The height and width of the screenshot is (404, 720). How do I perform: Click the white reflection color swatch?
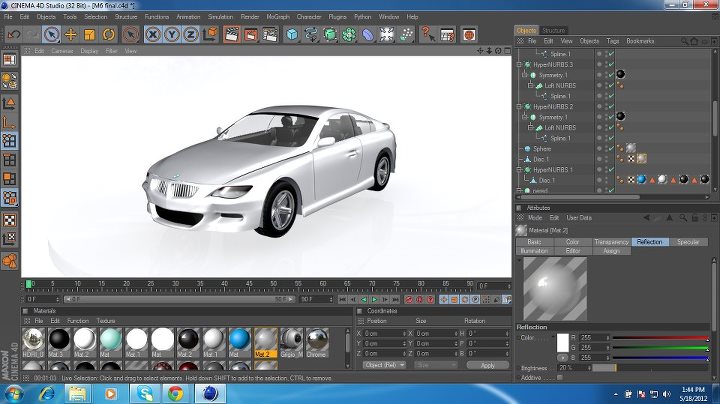(562, 342)
